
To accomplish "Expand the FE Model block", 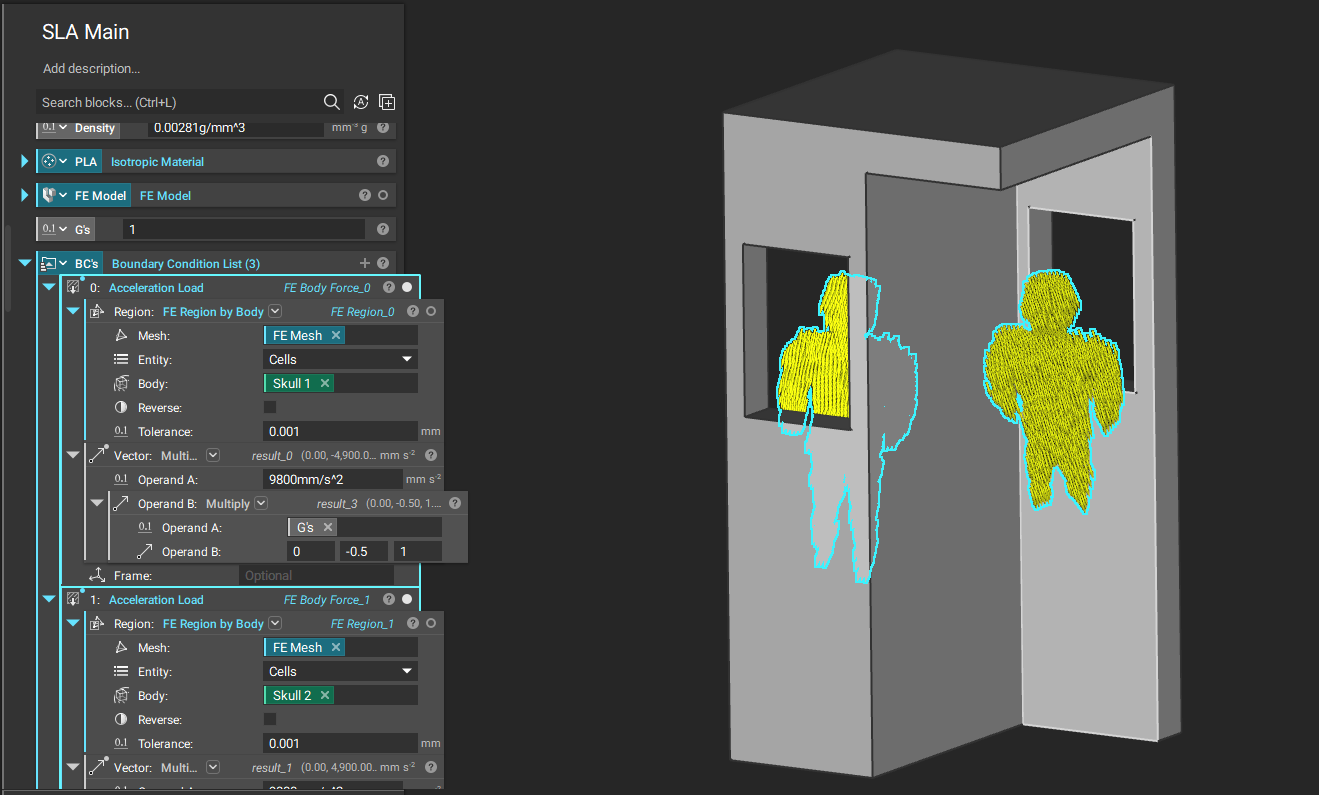I will [x=25, y=195].
